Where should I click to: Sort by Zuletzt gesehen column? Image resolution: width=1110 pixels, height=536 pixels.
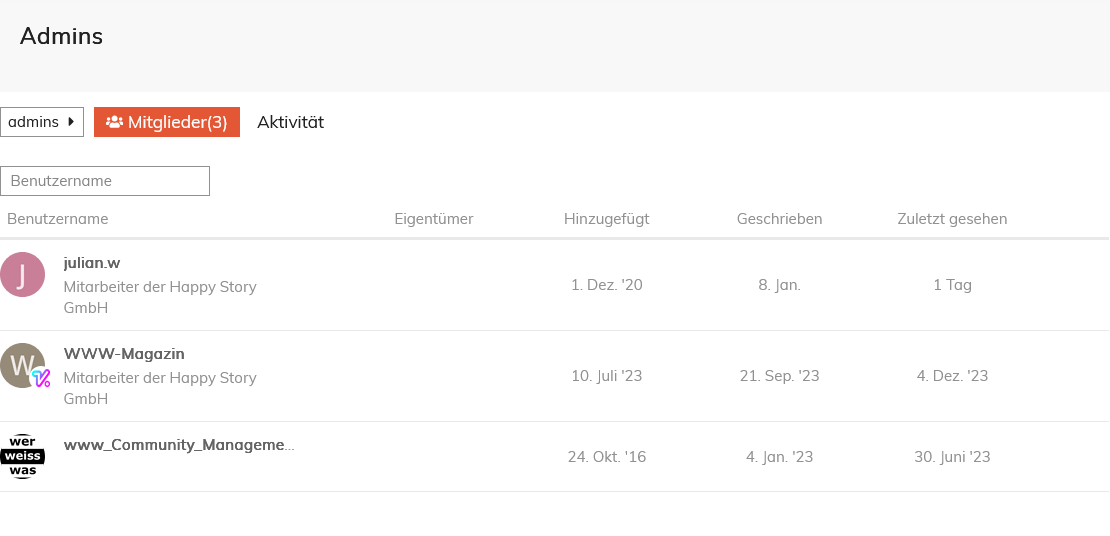[952, 219]
